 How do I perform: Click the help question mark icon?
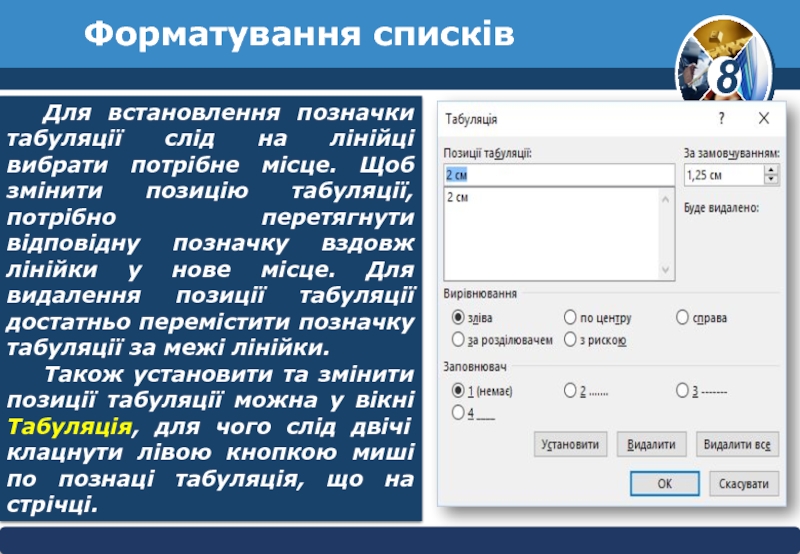[721, 118]
